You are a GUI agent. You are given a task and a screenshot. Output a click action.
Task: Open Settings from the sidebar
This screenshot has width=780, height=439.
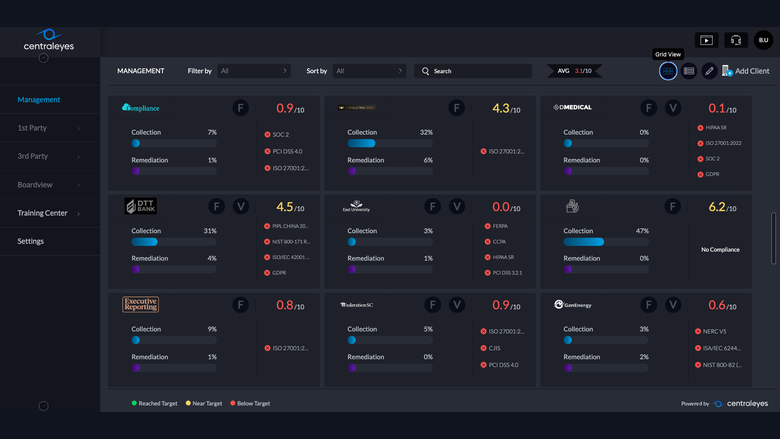[x=50, y=241]
